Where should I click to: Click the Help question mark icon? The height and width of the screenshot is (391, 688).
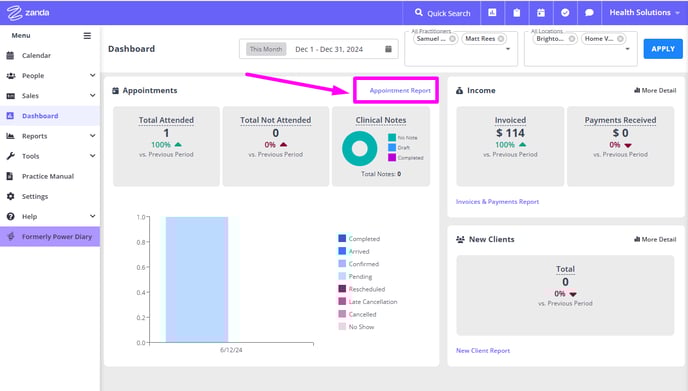[11, 216]
